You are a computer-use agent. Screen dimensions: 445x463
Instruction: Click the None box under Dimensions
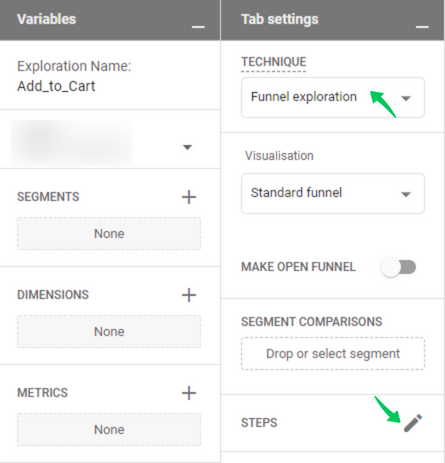(109, 332)
